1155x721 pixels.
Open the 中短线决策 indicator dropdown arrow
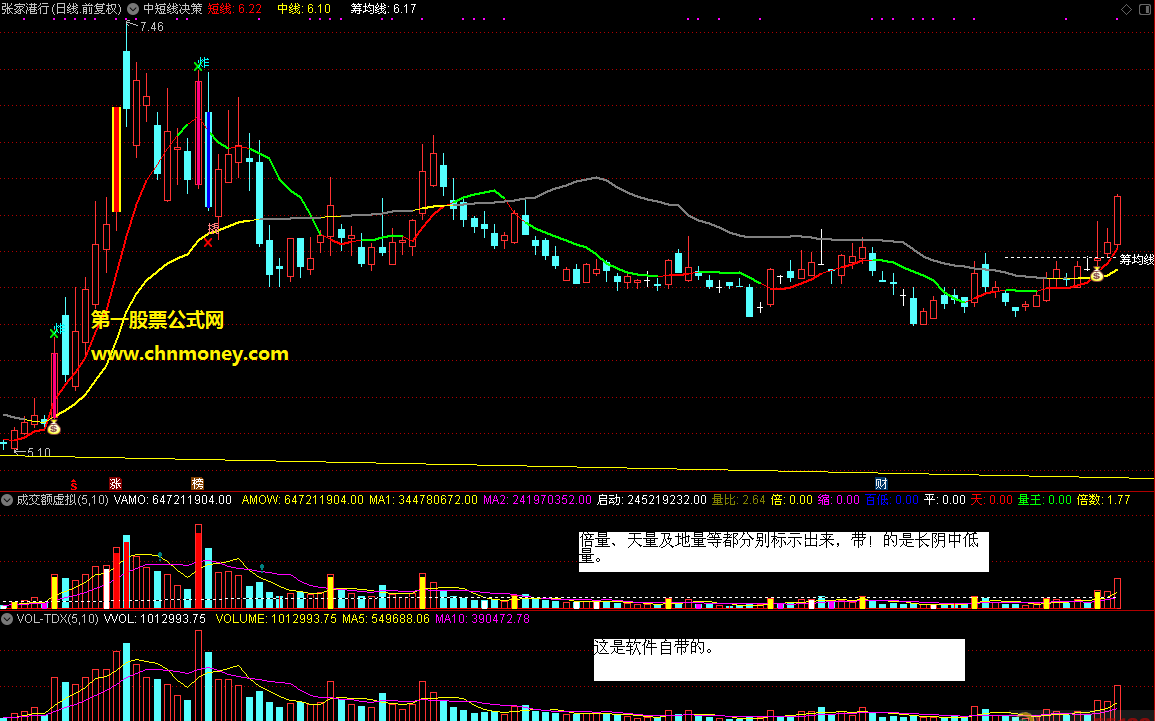(133, 9)
